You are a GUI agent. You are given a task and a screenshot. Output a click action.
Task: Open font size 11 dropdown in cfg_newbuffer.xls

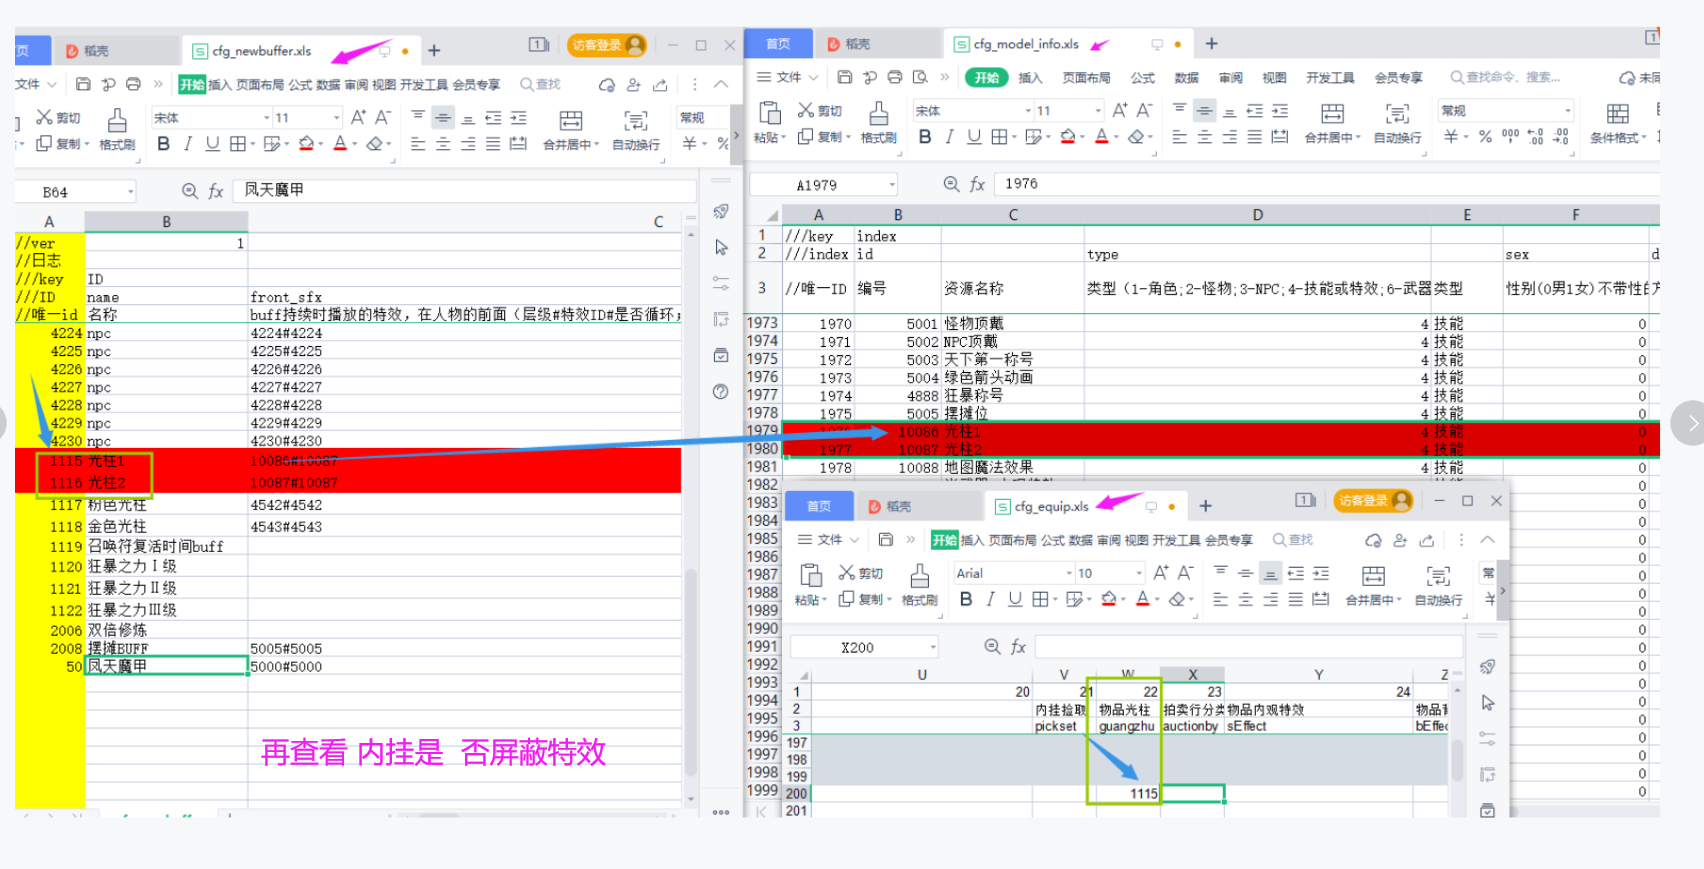[336, 118]
